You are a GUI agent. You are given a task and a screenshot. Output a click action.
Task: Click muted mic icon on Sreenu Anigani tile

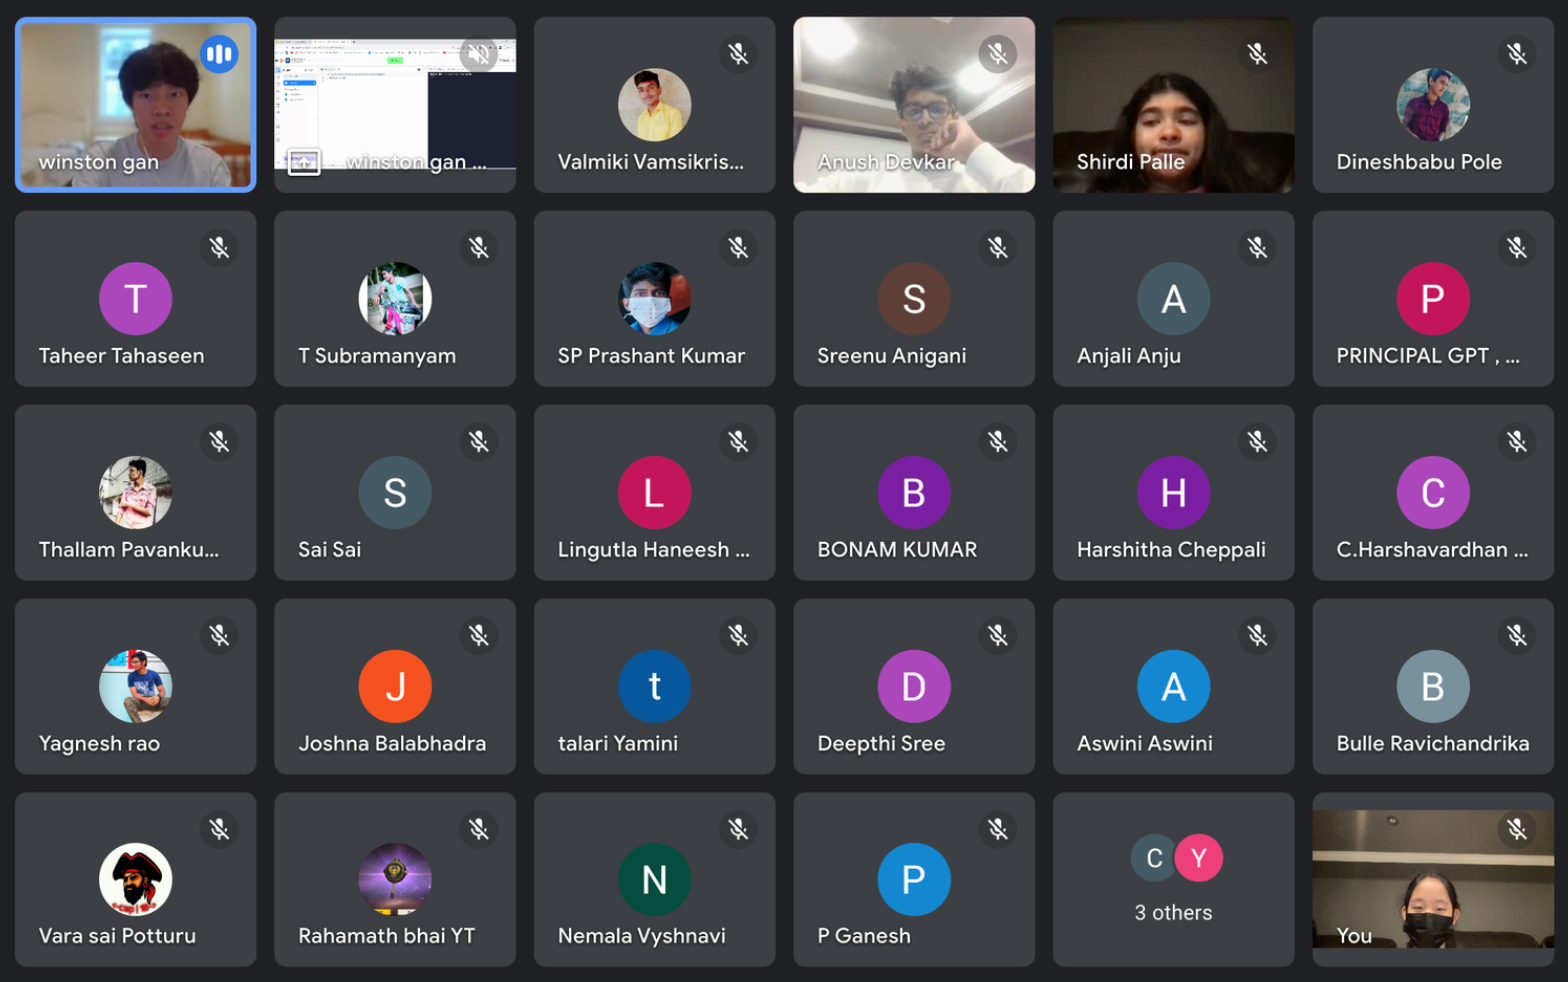(998, 248)
